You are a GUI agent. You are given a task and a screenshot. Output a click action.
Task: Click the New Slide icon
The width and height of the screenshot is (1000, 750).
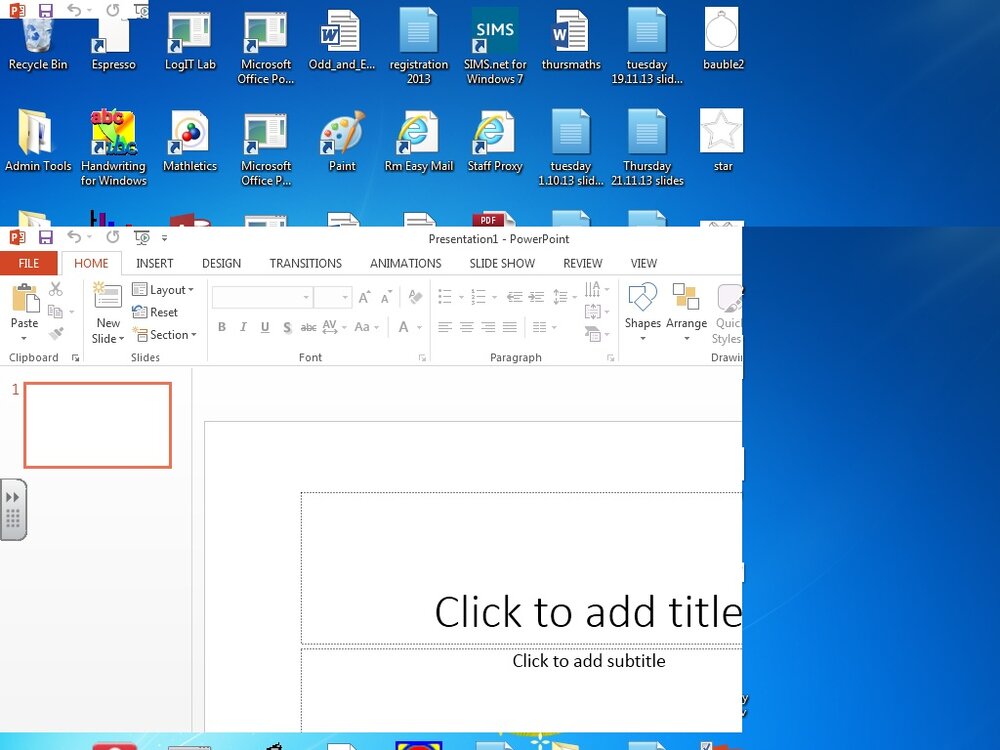[108, 296]
